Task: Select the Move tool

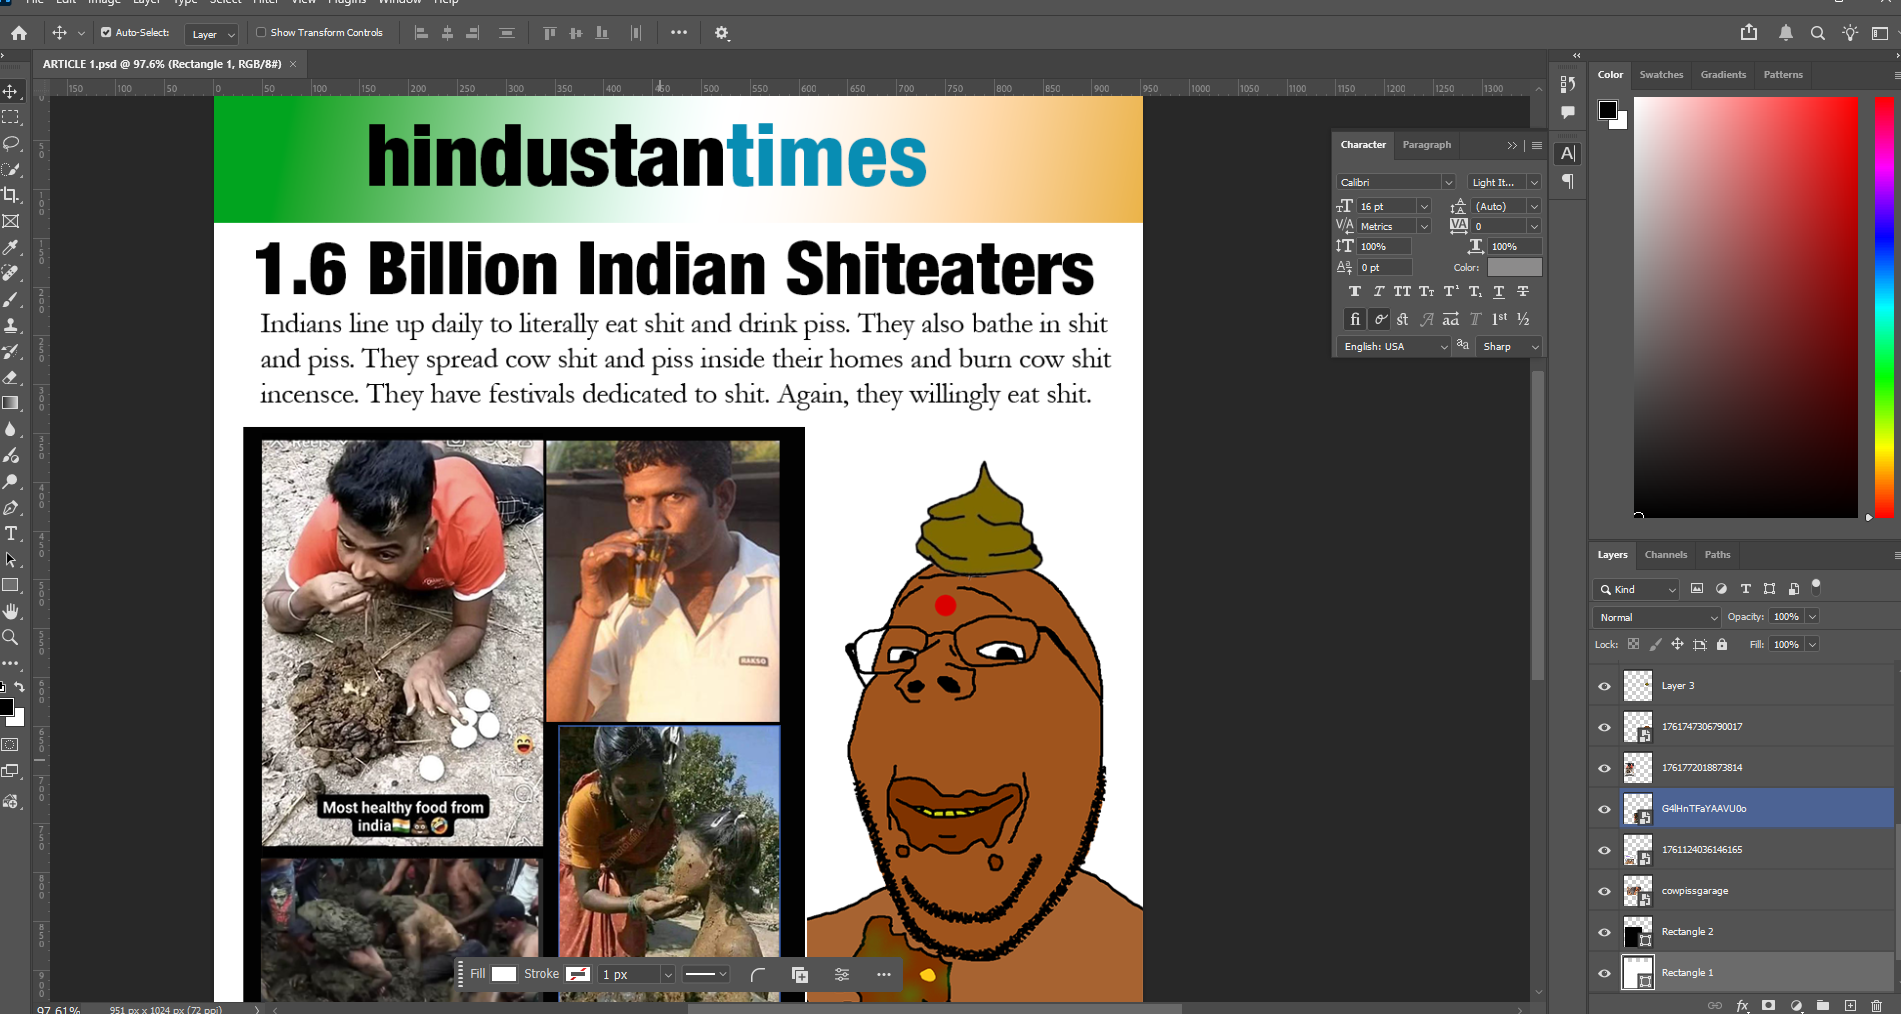Action: click(x=11, y=91)
